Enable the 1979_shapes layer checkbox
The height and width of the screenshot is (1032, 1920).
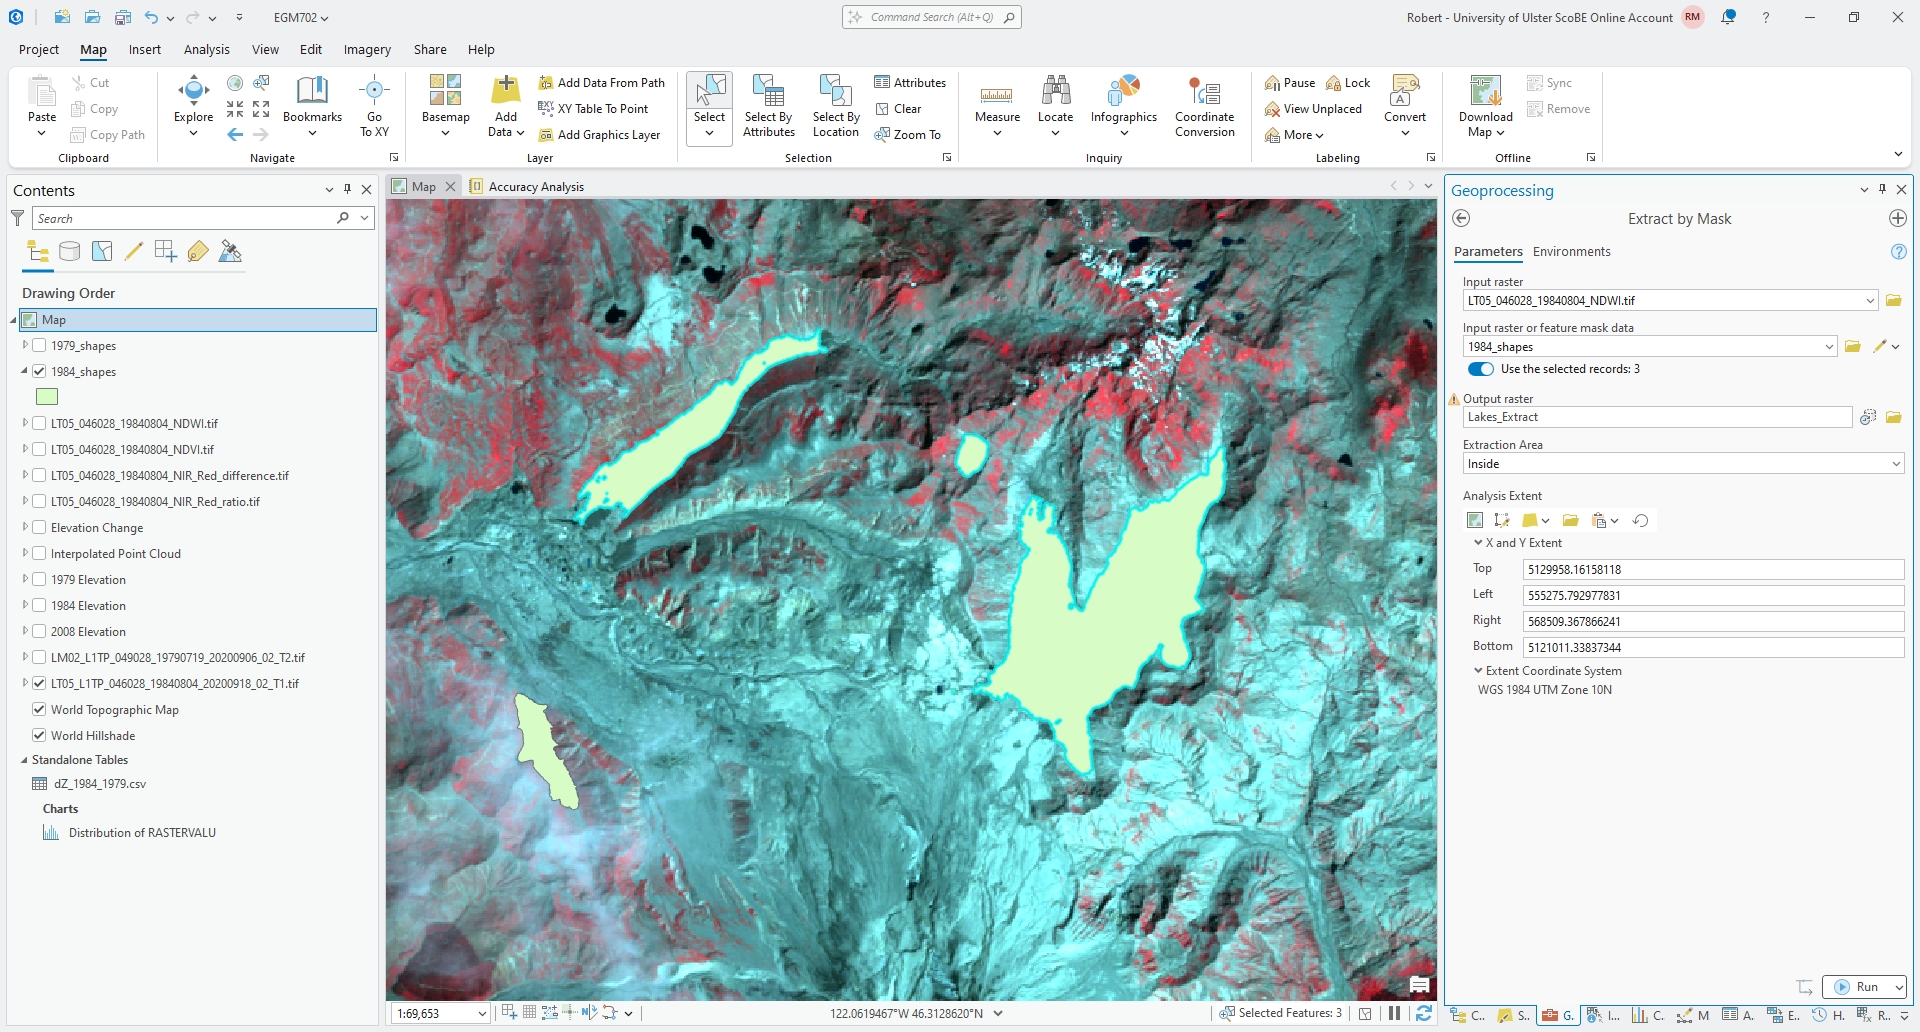39,346
